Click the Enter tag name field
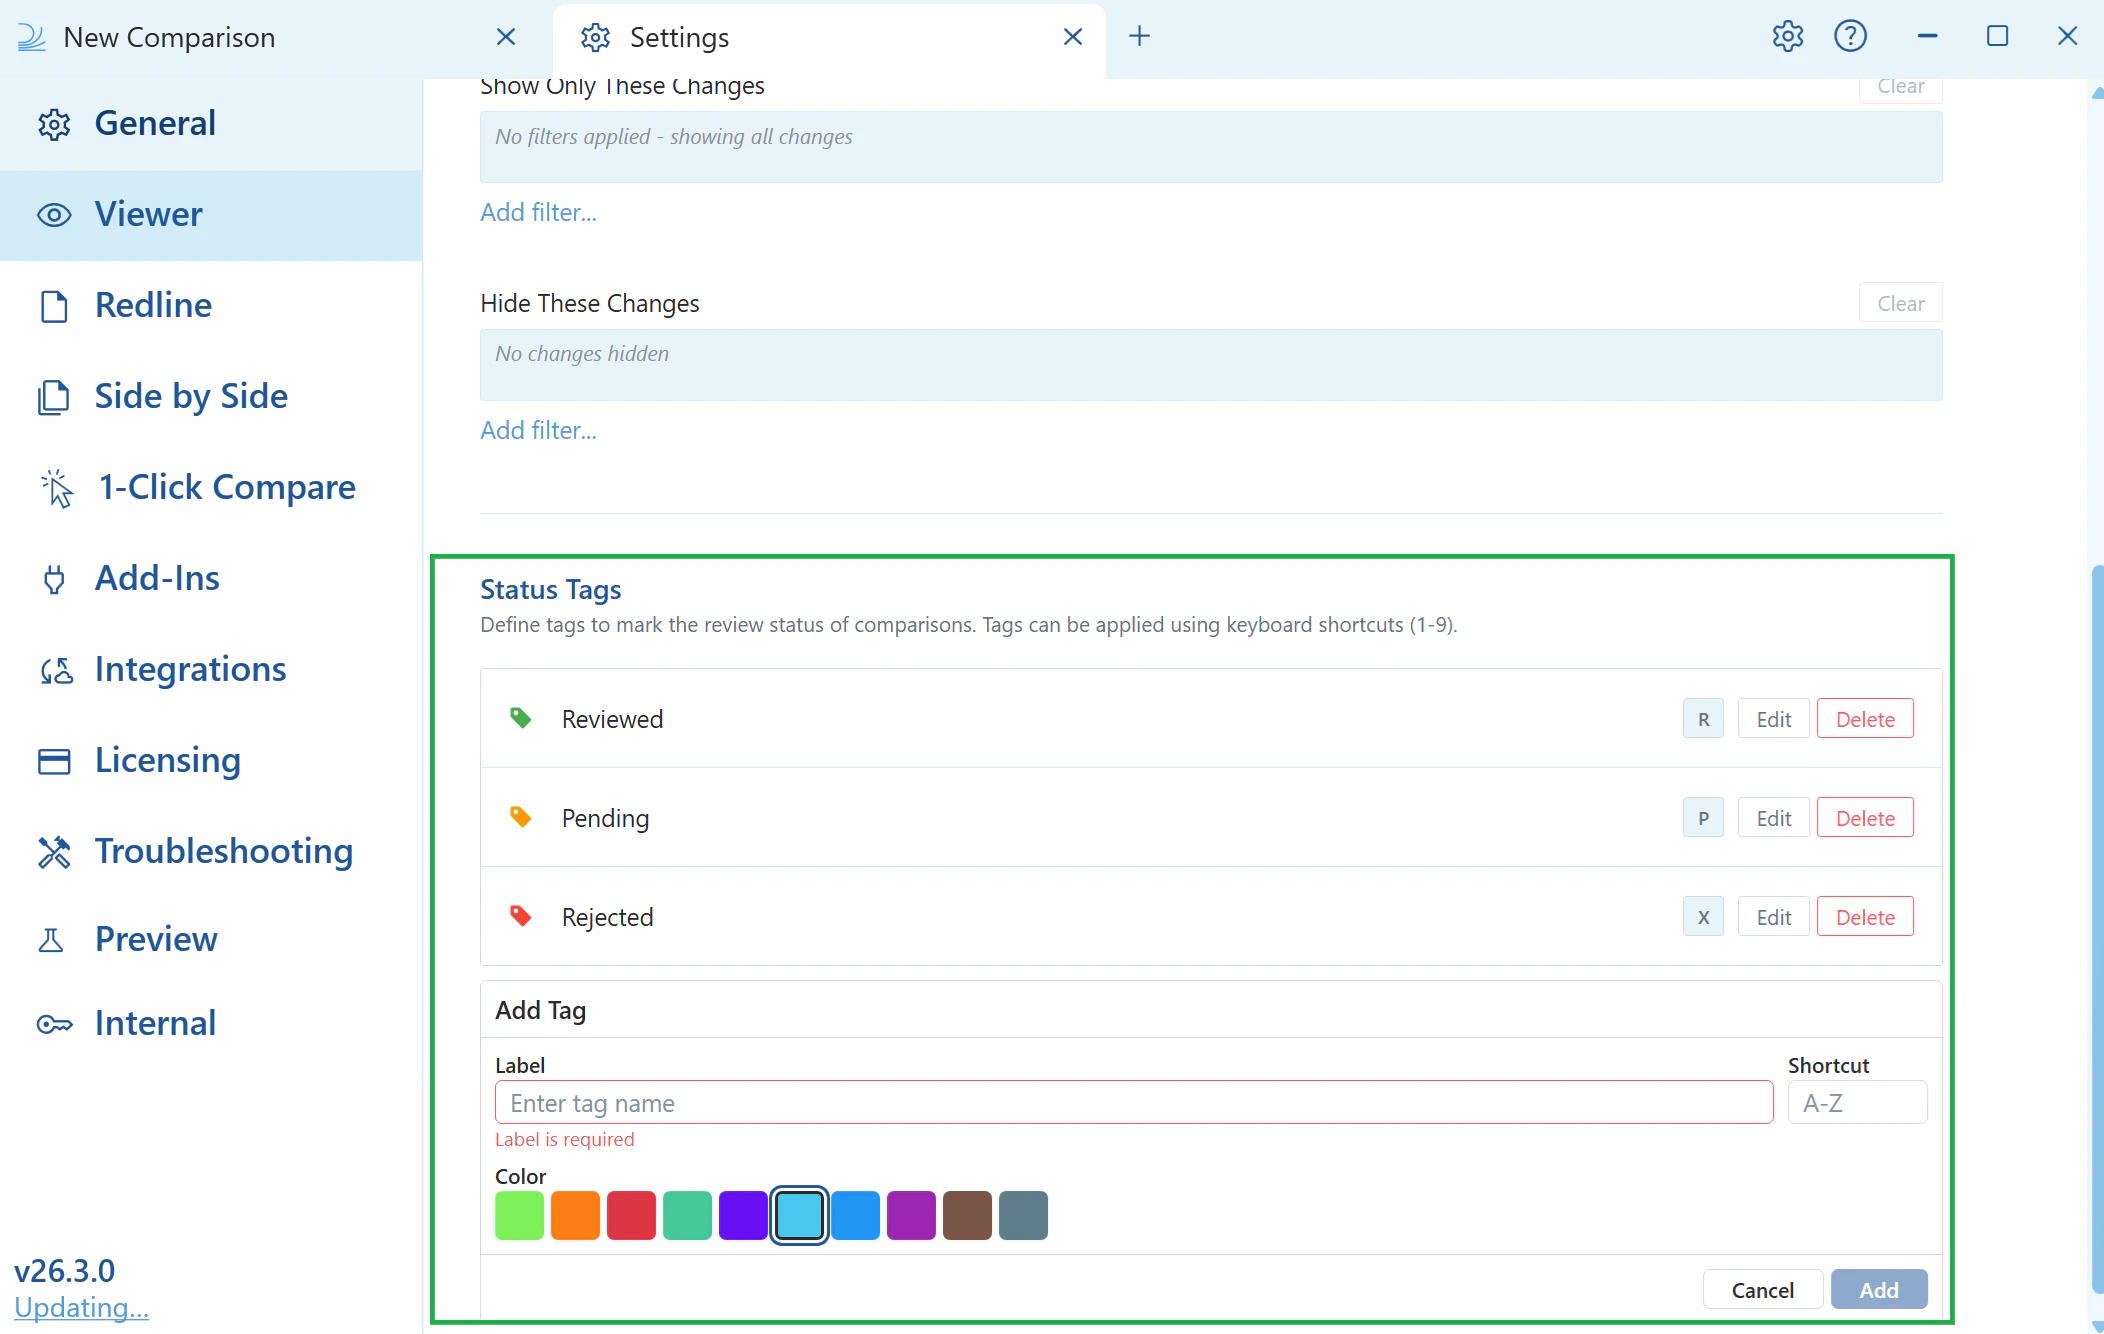Viewport: 2104px width, 1334px height. (1130, 1102)
